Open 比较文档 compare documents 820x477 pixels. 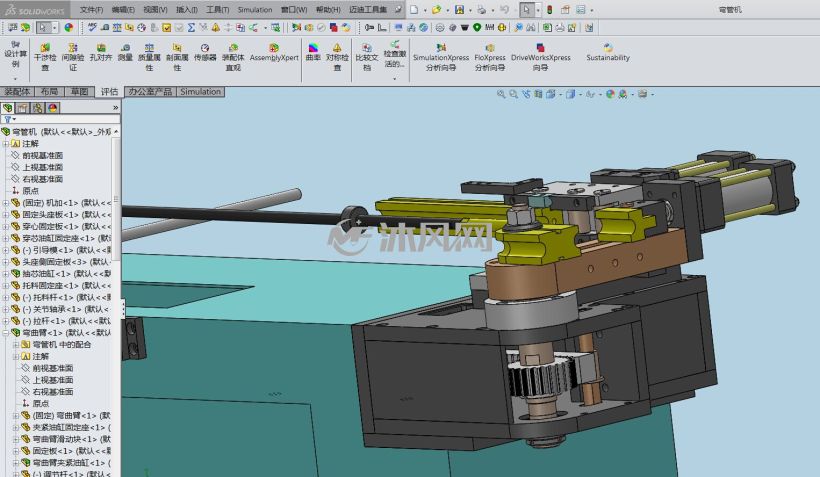367,57
